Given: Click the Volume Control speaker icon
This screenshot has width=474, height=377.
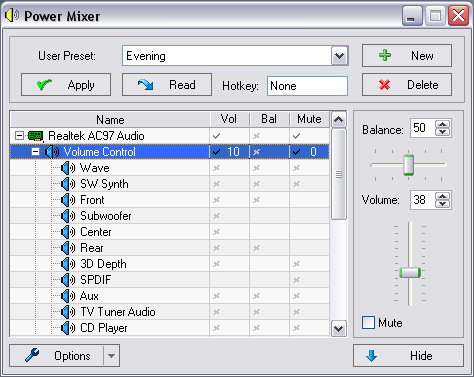Looking at the screenshot, I should coord(52,152).
